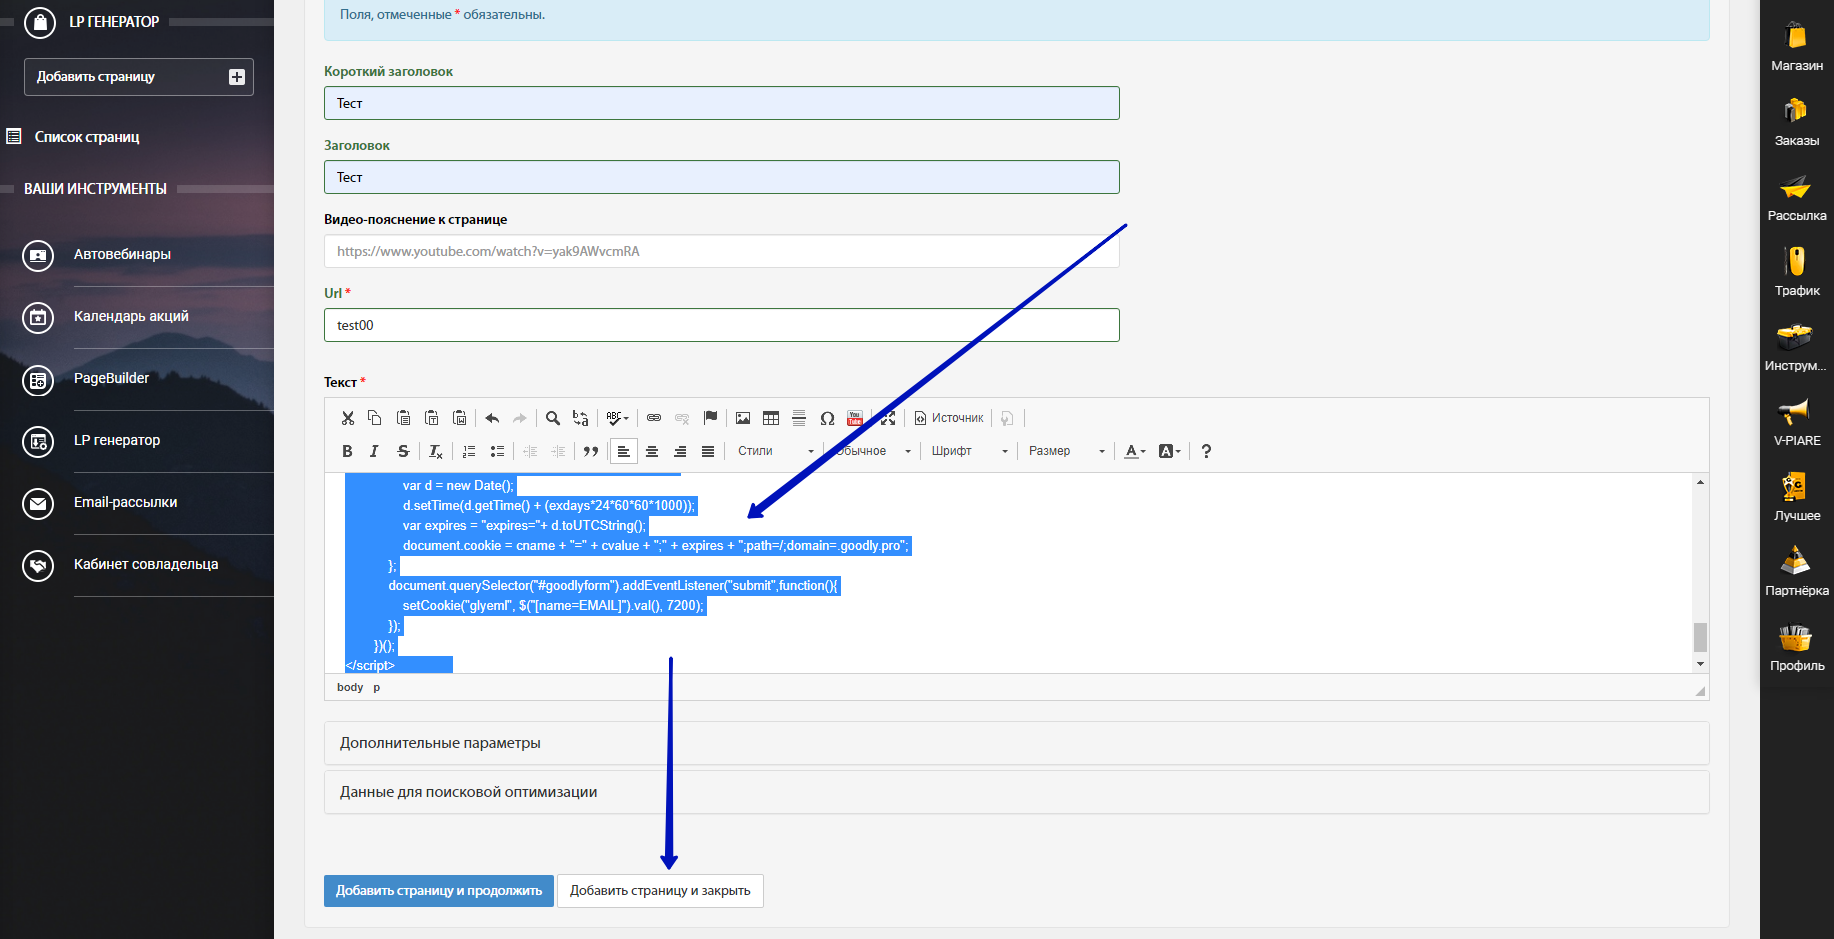Open PageBuilder in the sidebar

(x=111, y=379)
